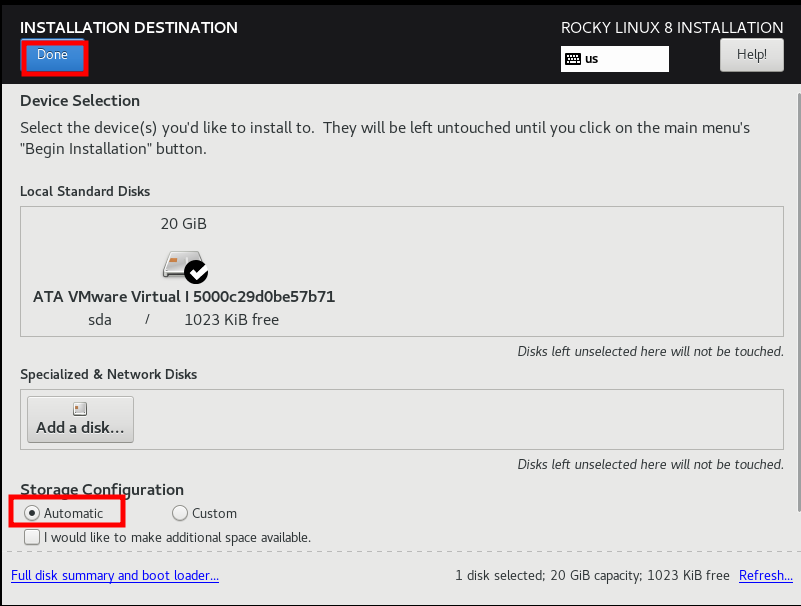Click the Device Selection heading
The width and height of the screenshot is (801, 606).
pos(80,101)
